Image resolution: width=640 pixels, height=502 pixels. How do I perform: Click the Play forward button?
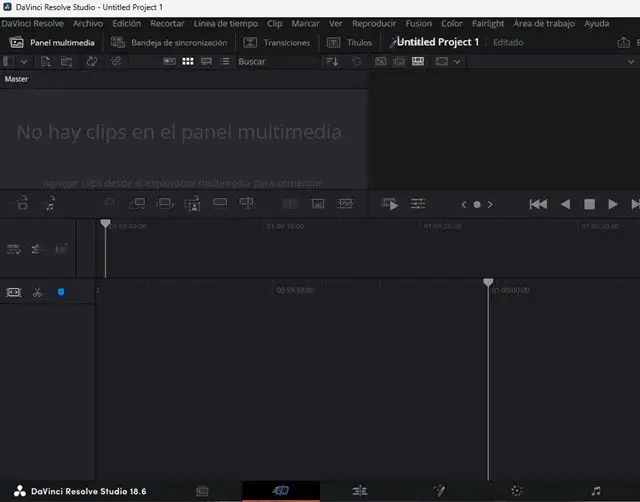tap(613, 204)
